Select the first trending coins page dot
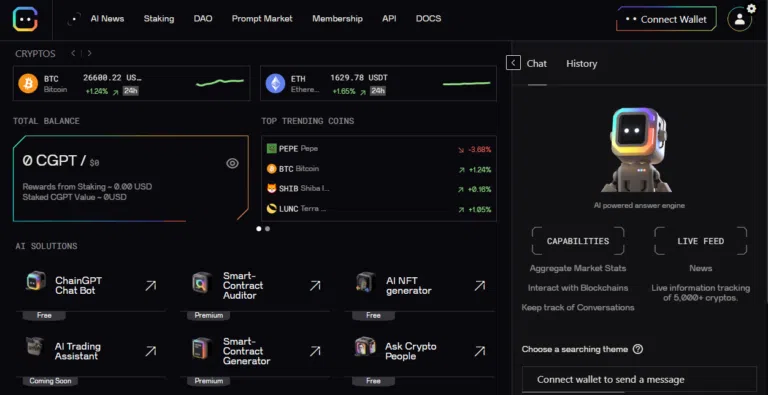This screenshot has width=768, height=395. (x=259, y=228)
